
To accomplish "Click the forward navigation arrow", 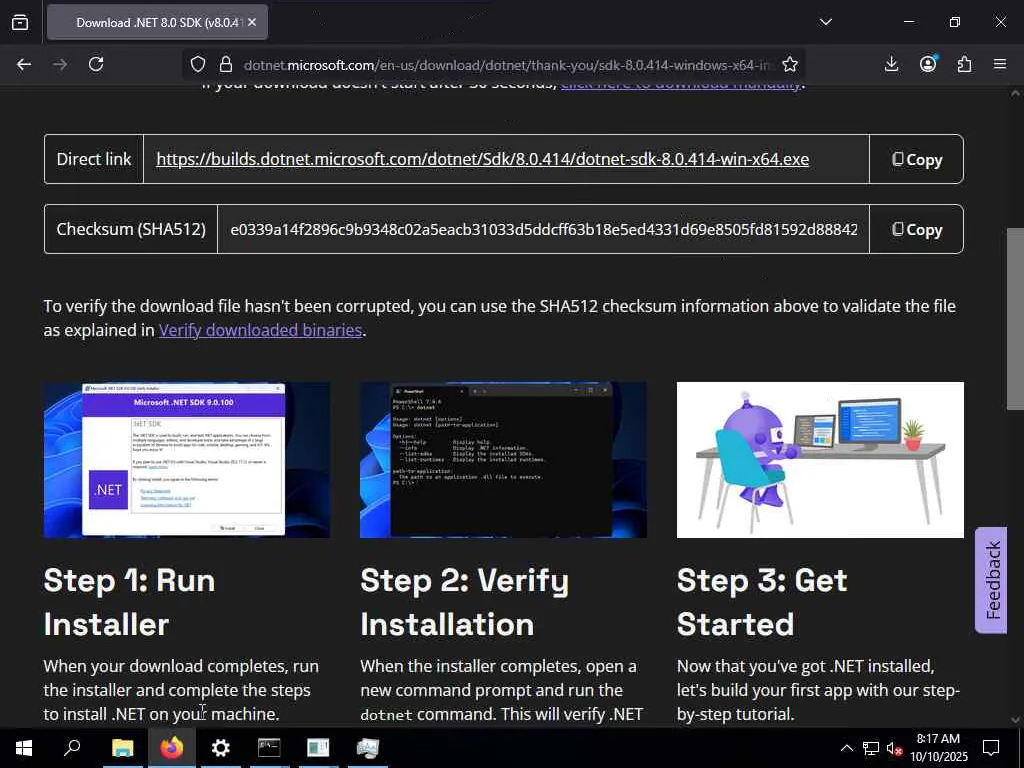I will pos(60,64).
